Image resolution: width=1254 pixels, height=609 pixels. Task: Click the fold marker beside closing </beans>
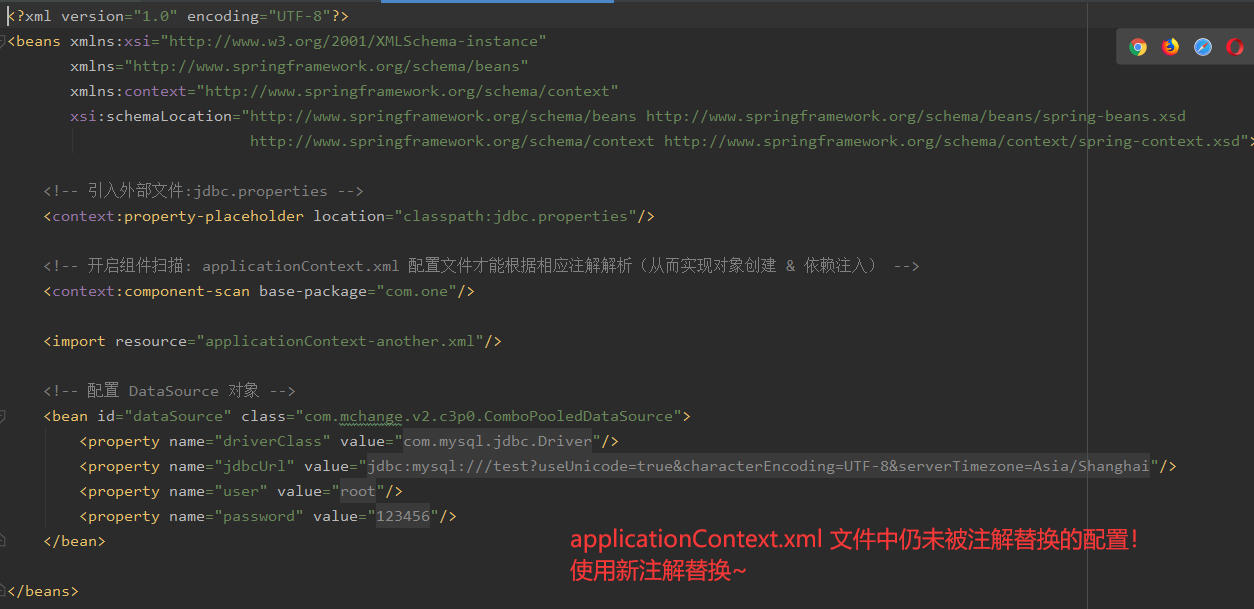pos(3,591)
